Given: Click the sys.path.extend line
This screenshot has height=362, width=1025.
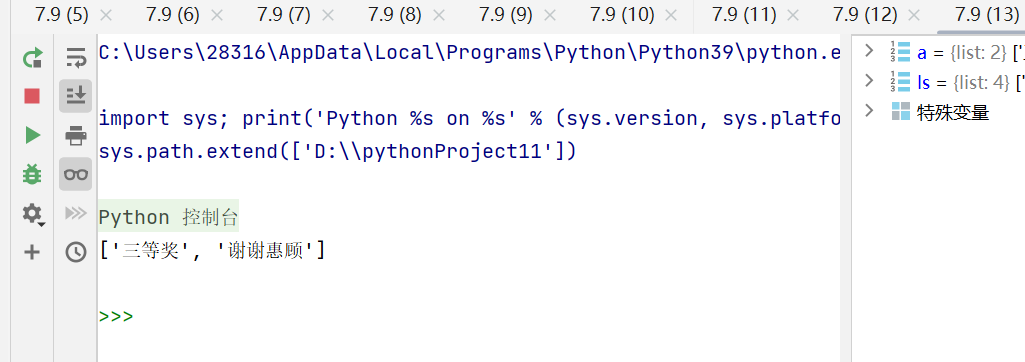Looking at the screenshot, I should [337, 152].
